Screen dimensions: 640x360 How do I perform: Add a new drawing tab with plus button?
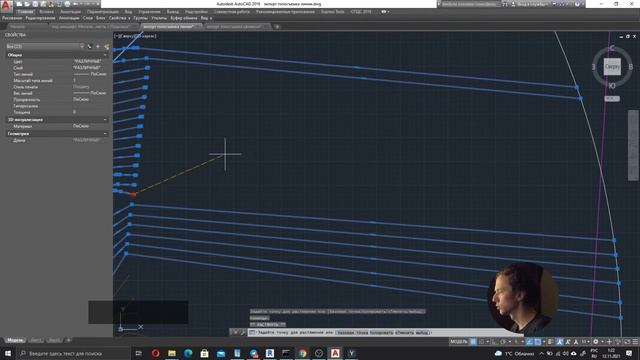(x=277, y=27)
